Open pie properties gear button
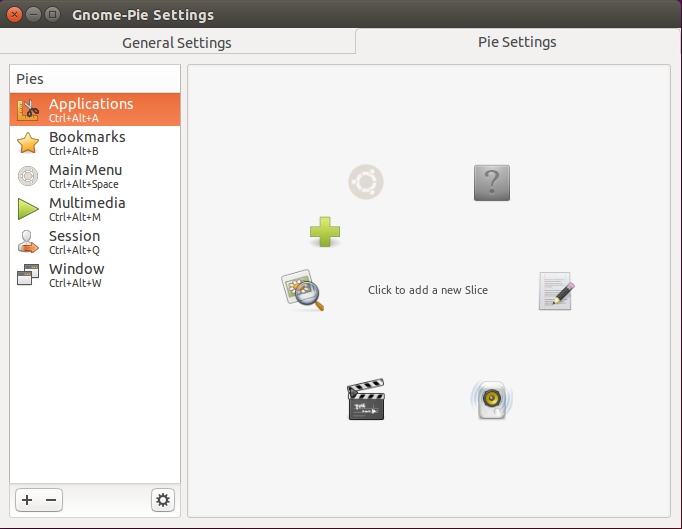 [163, 500]
